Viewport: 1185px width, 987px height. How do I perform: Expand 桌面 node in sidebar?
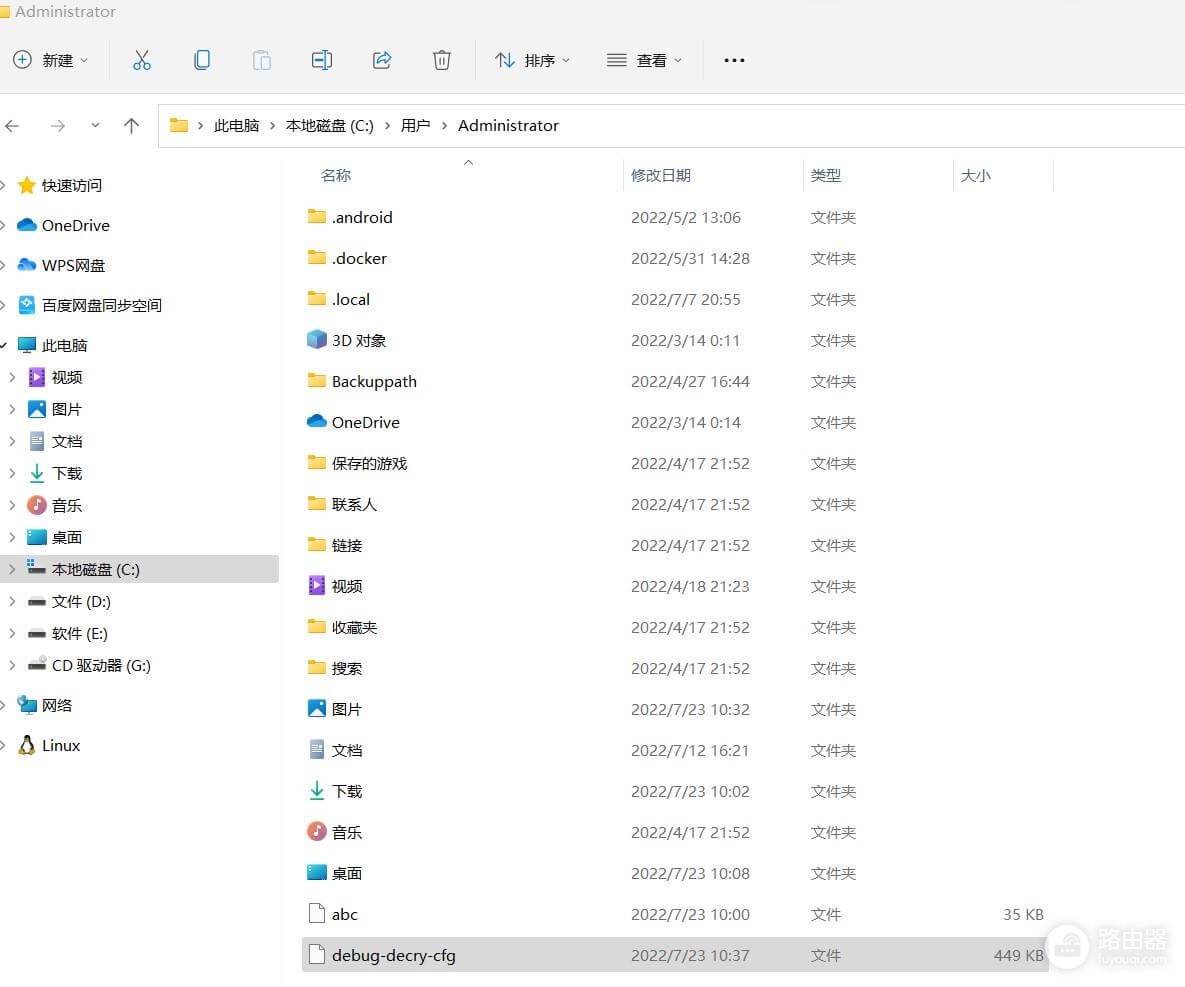pos(12,538)
